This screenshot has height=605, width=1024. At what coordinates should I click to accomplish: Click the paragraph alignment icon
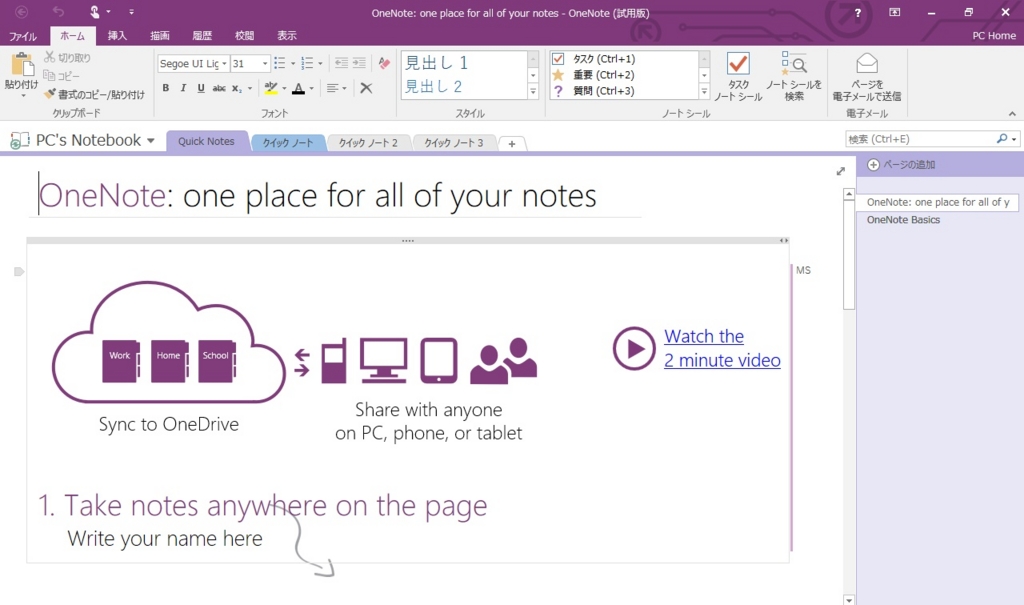pos(332,88)
